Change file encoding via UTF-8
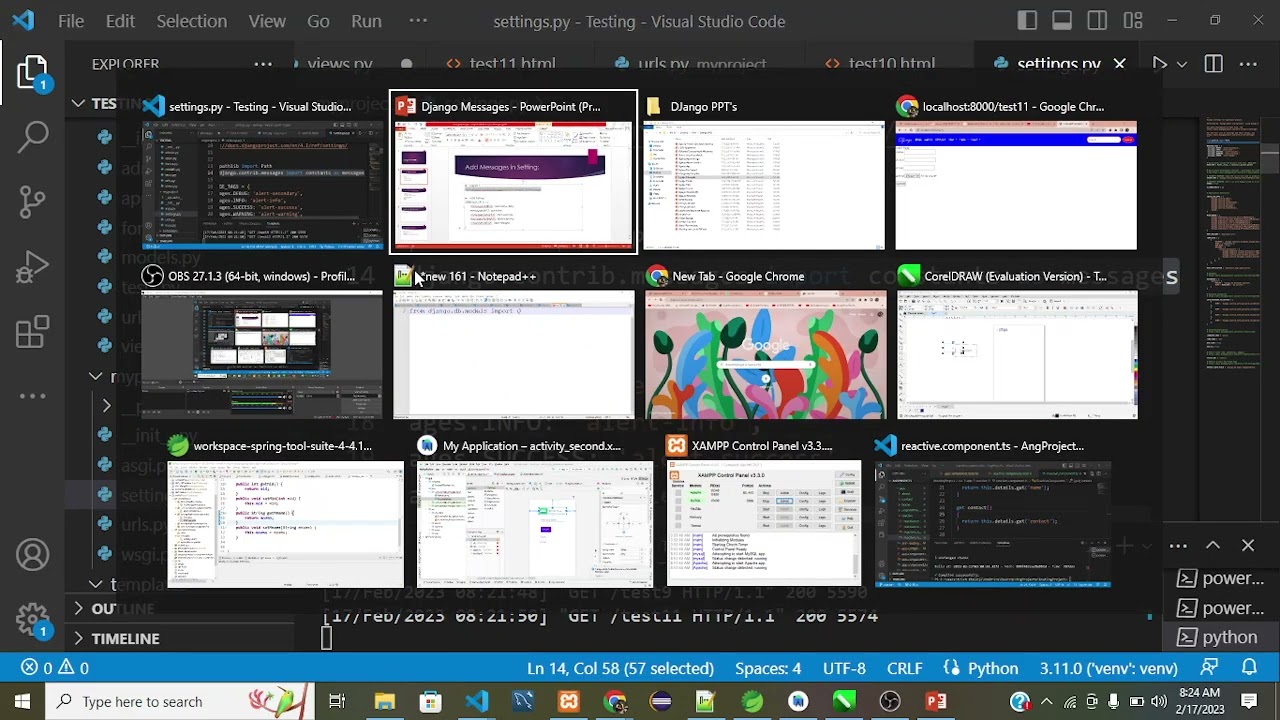 click(844, 668)
